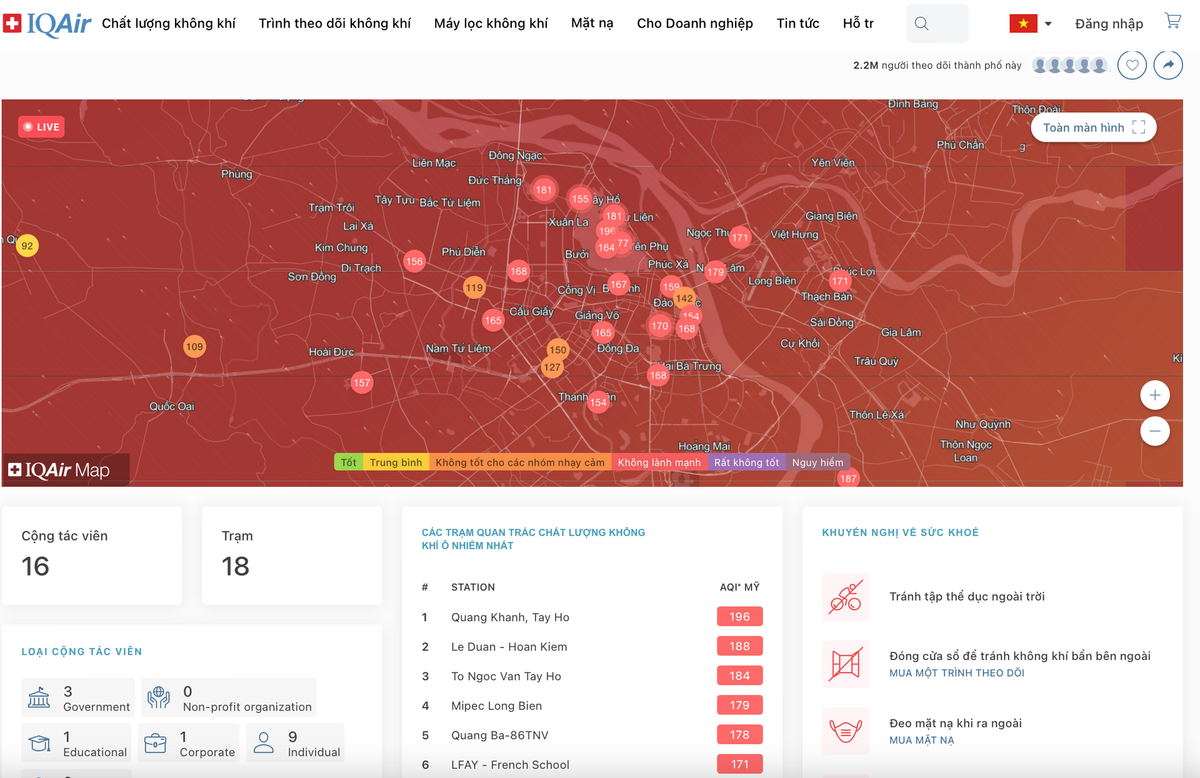This screenshot has width=1200, height=778.
Task: Click the Đăng nhập login link
Action: coord(1109,23)
